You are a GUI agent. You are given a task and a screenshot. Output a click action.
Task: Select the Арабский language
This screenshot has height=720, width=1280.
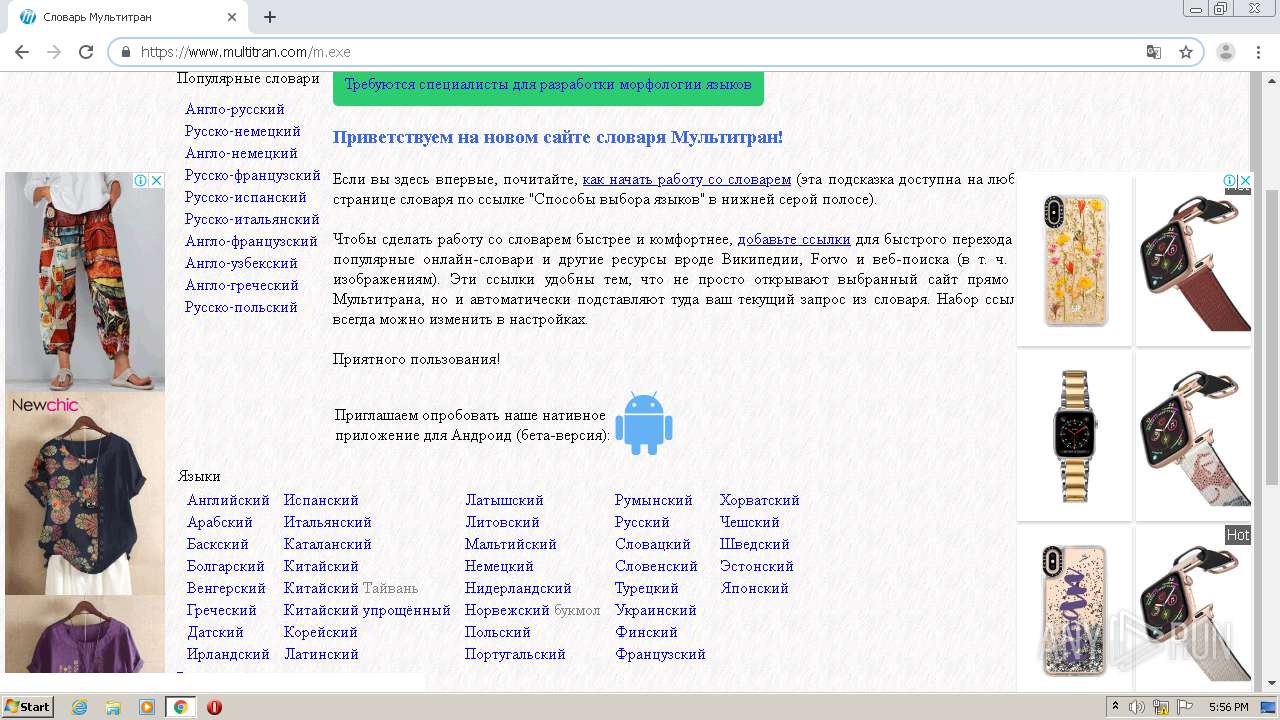pos(220,522)
